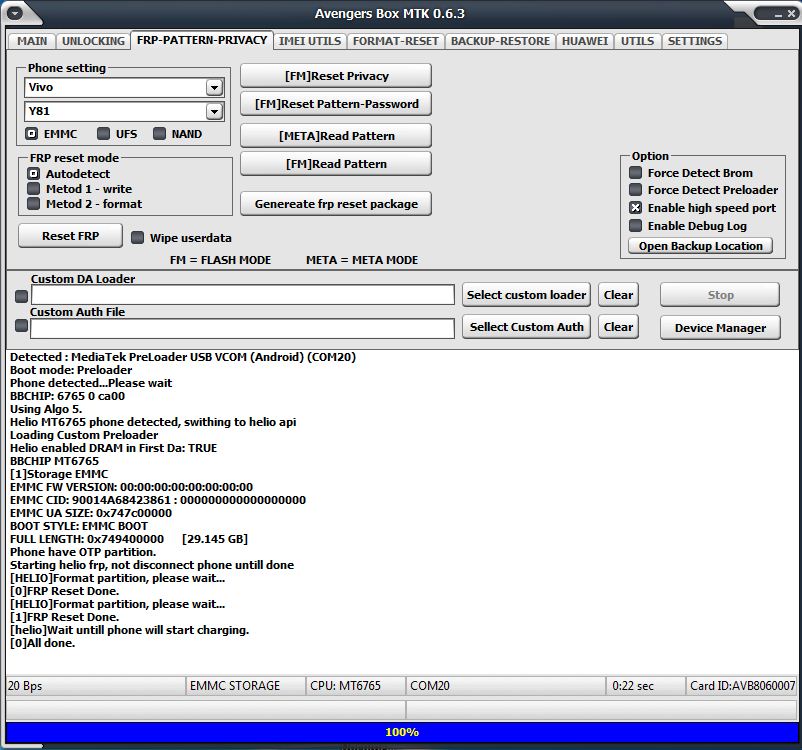This screenshot has height=750, width=802.
Task: Click the 100% progress bar
Action: (402, 732)
